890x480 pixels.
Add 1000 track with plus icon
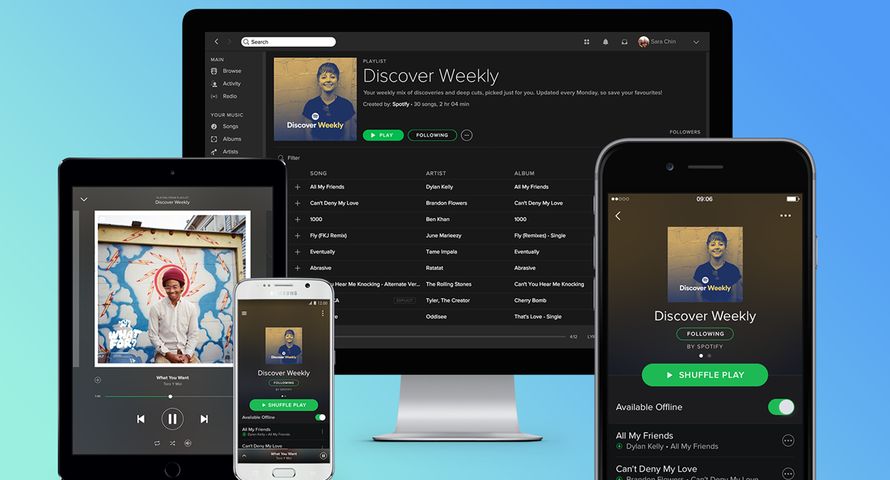pyautogui.click(x=297, y=219)
